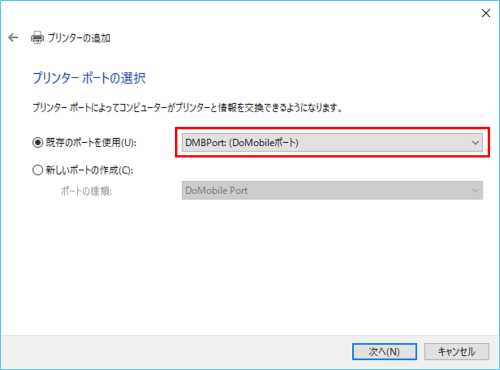Abort setup with the キャンセル button

(457, 352)
